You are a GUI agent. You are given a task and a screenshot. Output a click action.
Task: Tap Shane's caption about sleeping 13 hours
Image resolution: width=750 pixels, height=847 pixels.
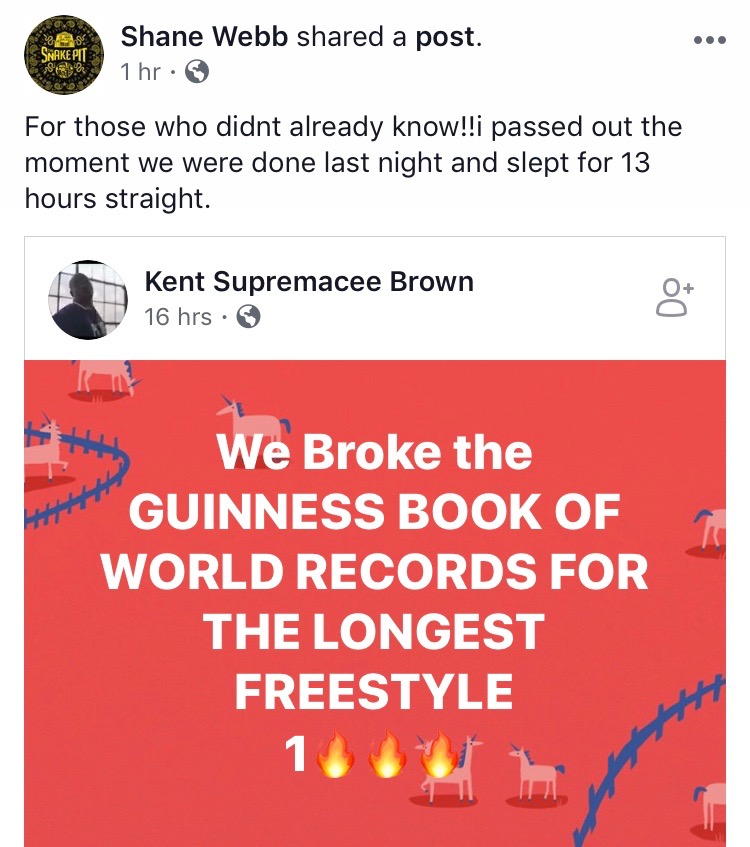[x=353, y=163]
